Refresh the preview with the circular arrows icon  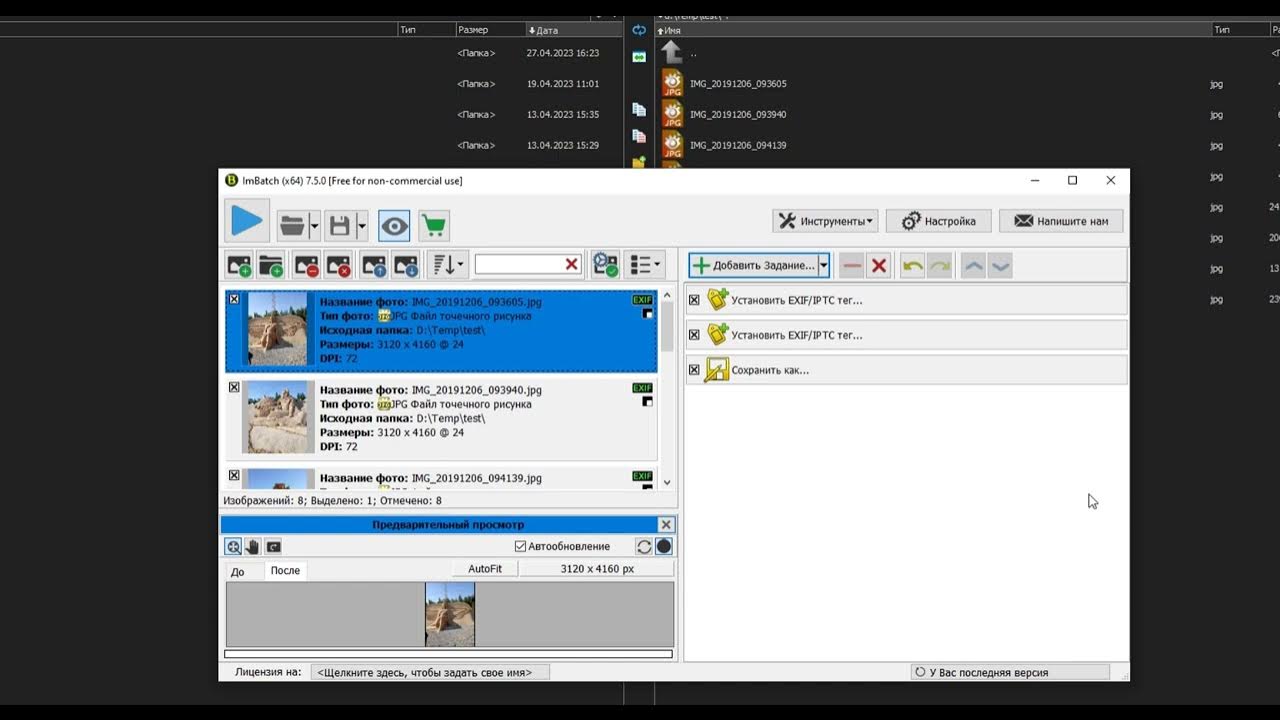click(x=644, y=547)
